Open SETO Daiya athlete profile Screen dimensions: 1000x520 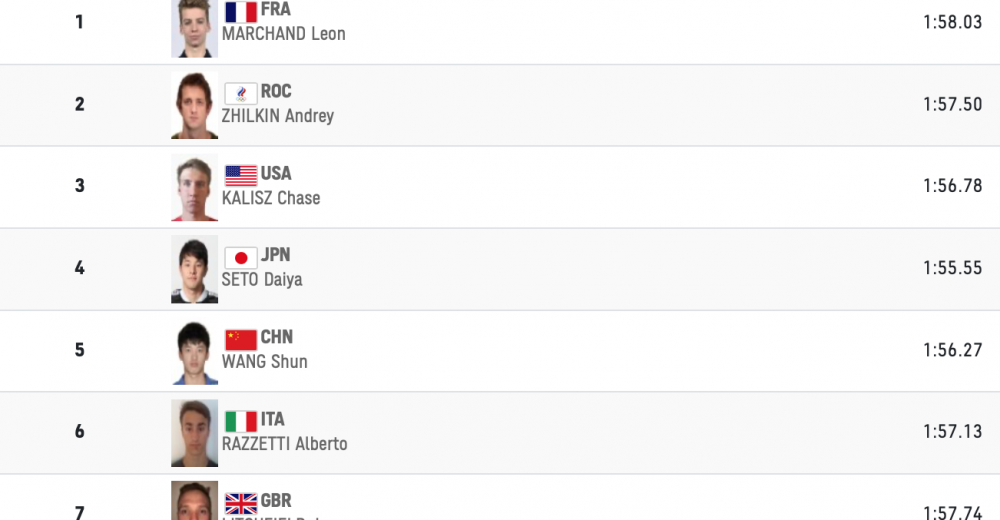tap(261, 280)
